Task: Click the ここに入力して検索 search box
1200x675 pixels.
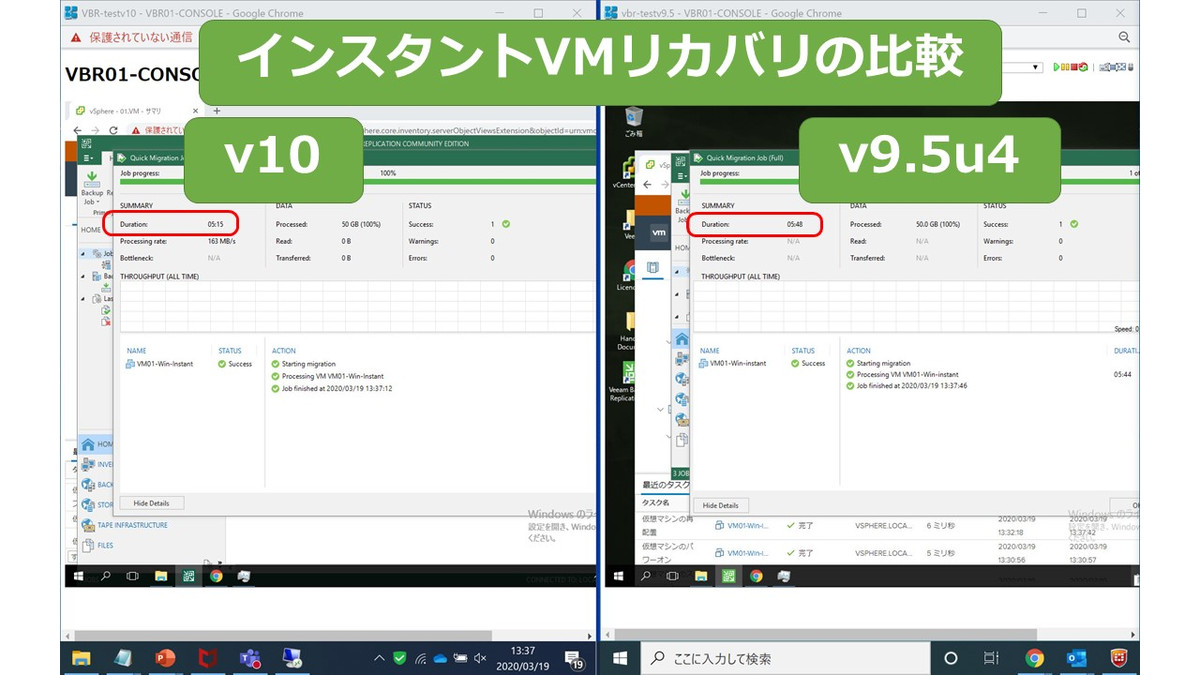Action: [x=785, y=658]
